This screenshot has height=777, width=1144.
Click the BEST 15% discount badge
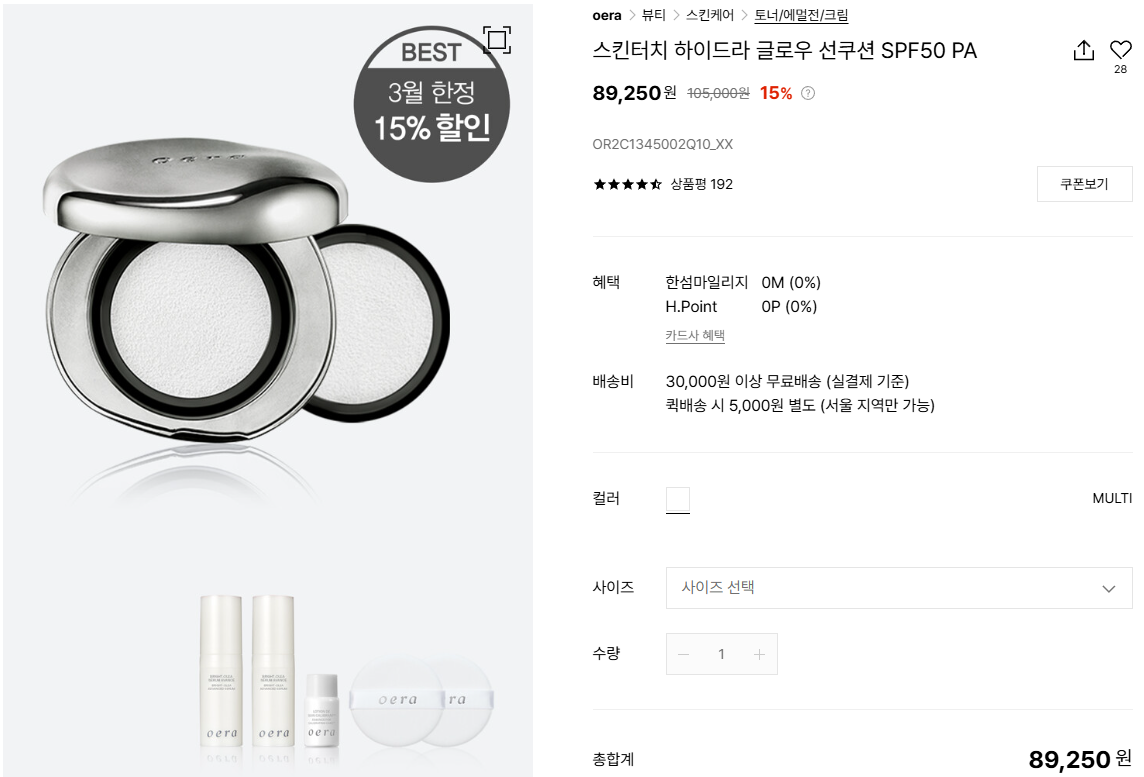tap(431, 104)
